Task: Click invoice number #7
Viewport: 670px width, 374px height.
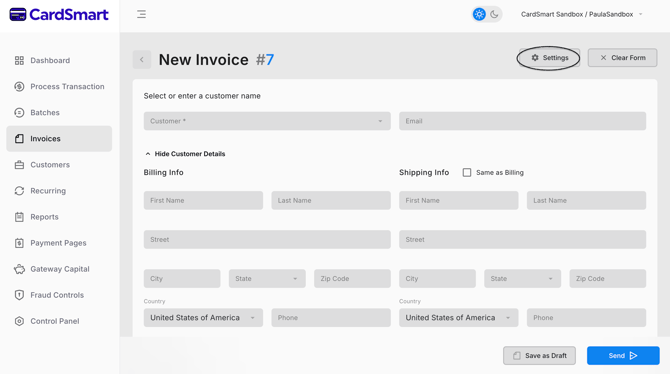Action: (265, 60)
